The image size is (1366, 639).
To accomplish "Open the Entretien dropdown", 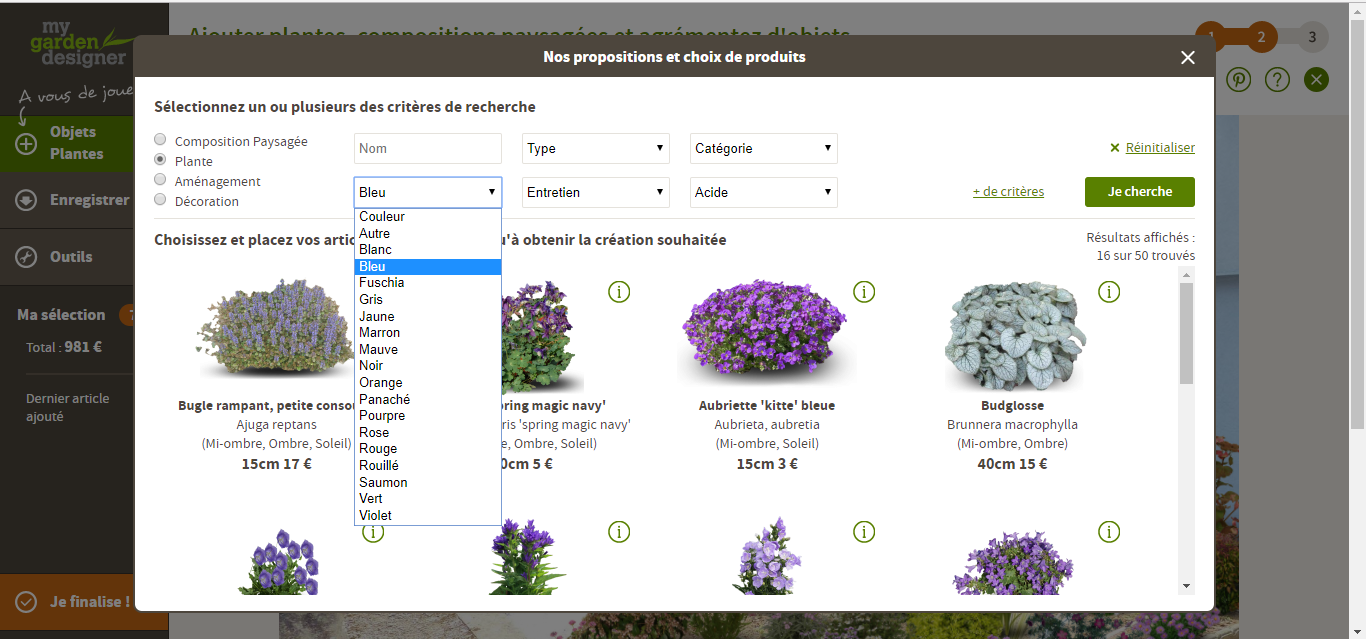I will [x=596, y=192].
